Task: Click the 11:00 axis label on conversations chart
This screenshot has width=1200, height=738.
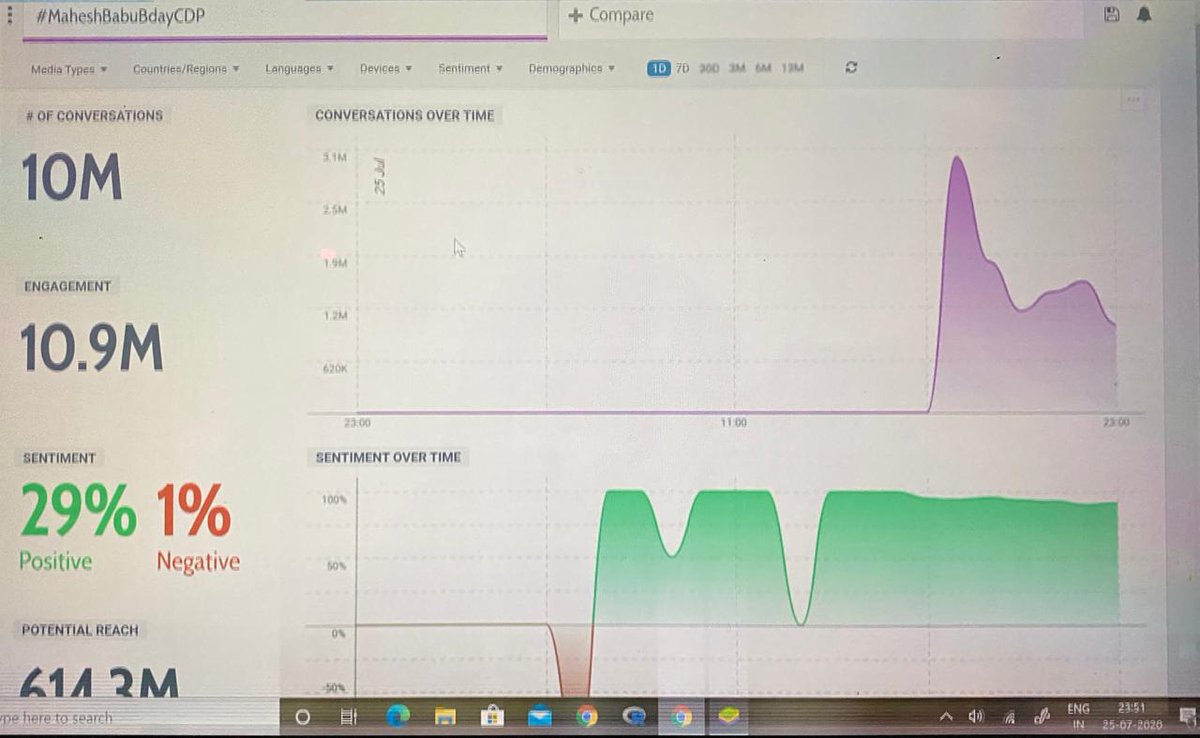Action: point(733,423)
